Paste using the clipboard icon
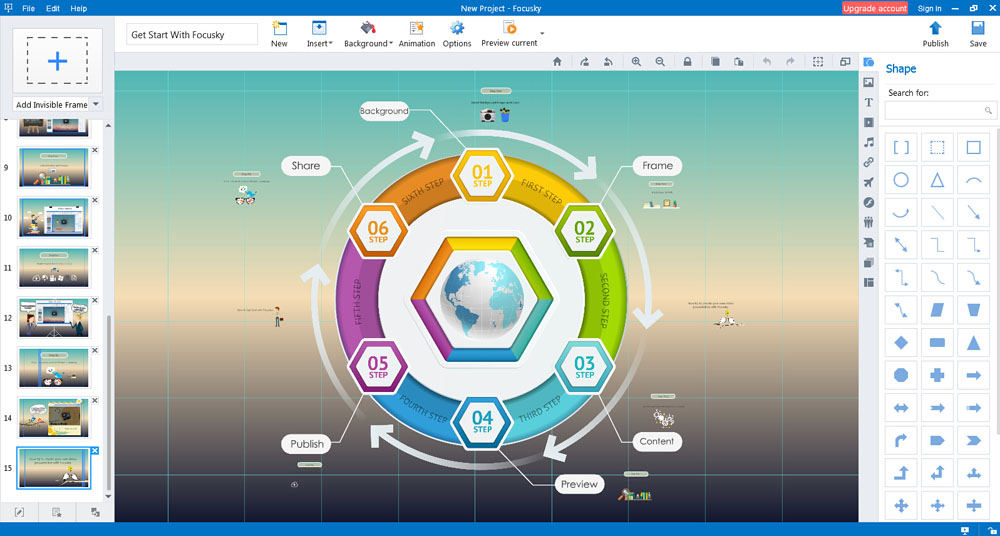The height and width of the screenshot is (536, 1000). (x=739, y=62)
